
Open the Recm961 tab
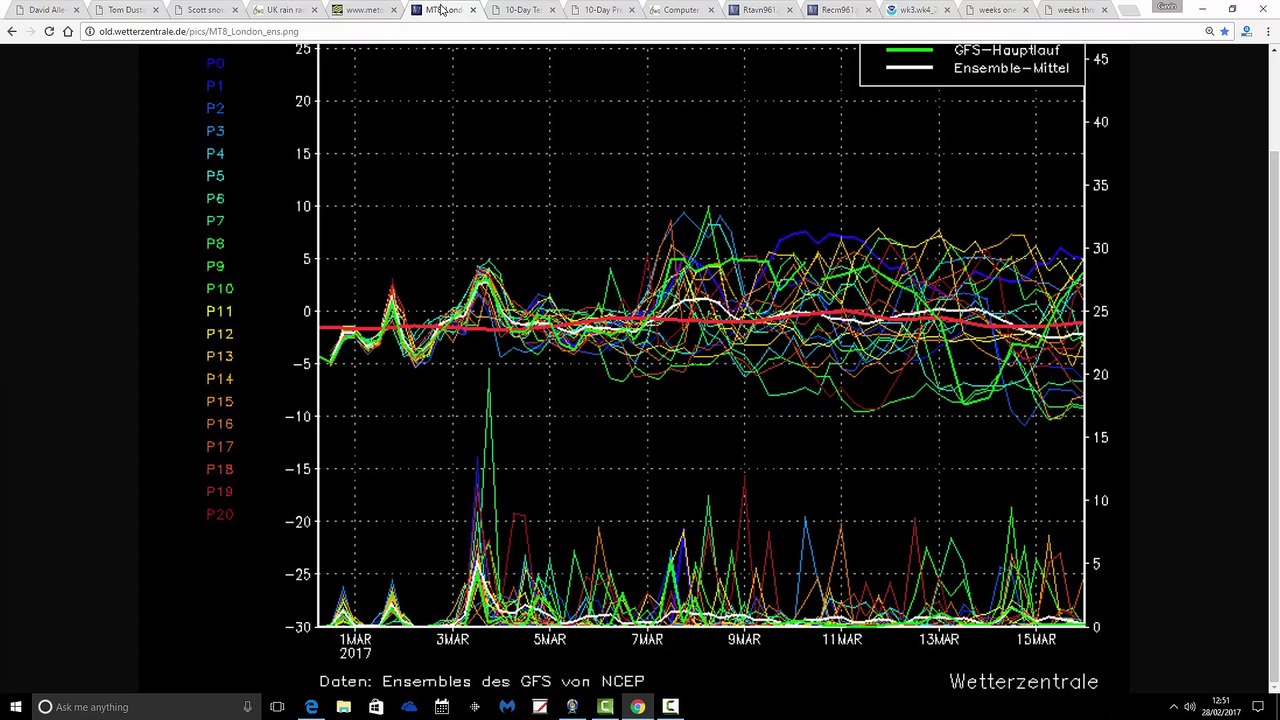[x=840, y=10]
